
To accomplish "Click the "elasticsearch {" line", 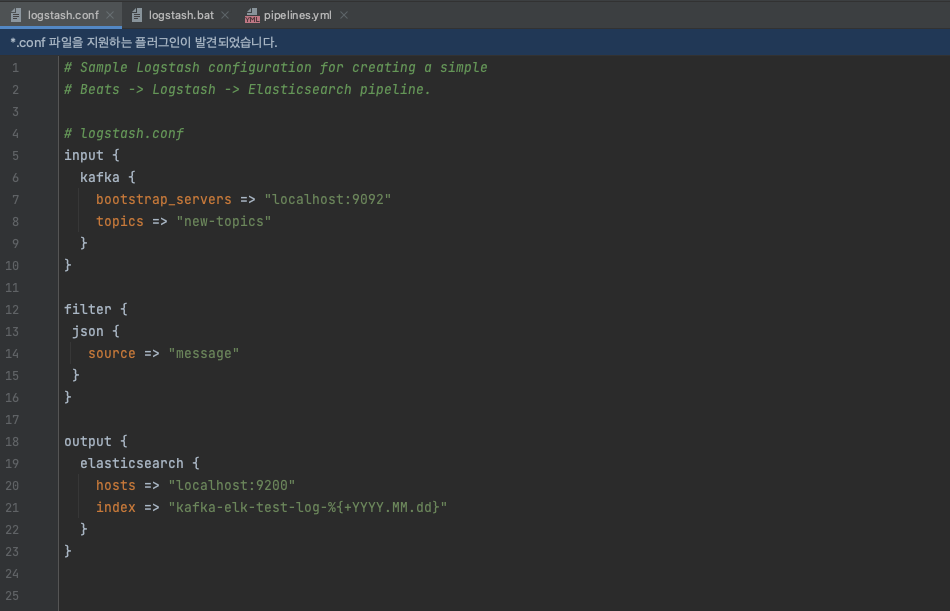I will (x=140, y=464).
